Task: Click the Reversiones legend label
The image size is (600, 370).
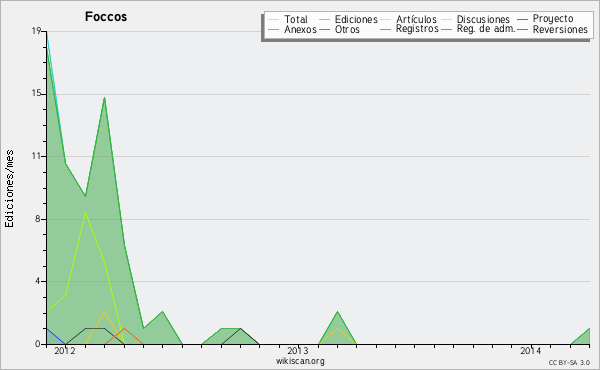Action: tap(560, 29)
